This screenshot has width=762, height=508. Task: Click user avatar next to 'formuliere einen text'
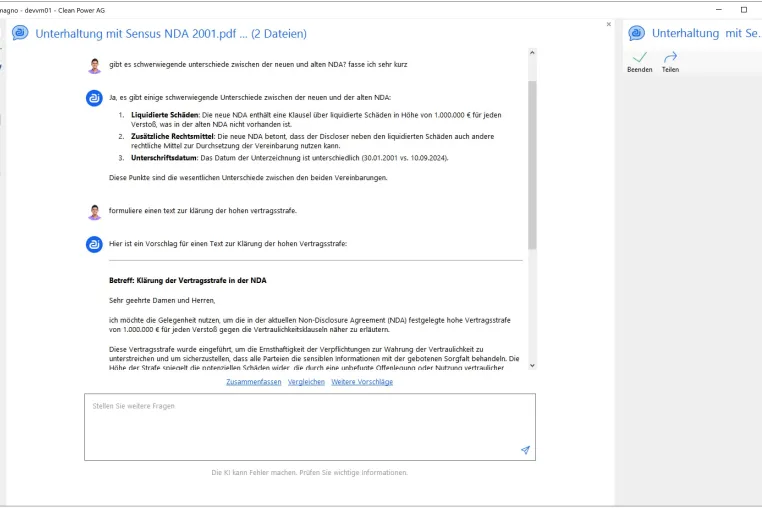tap(94, 212)
